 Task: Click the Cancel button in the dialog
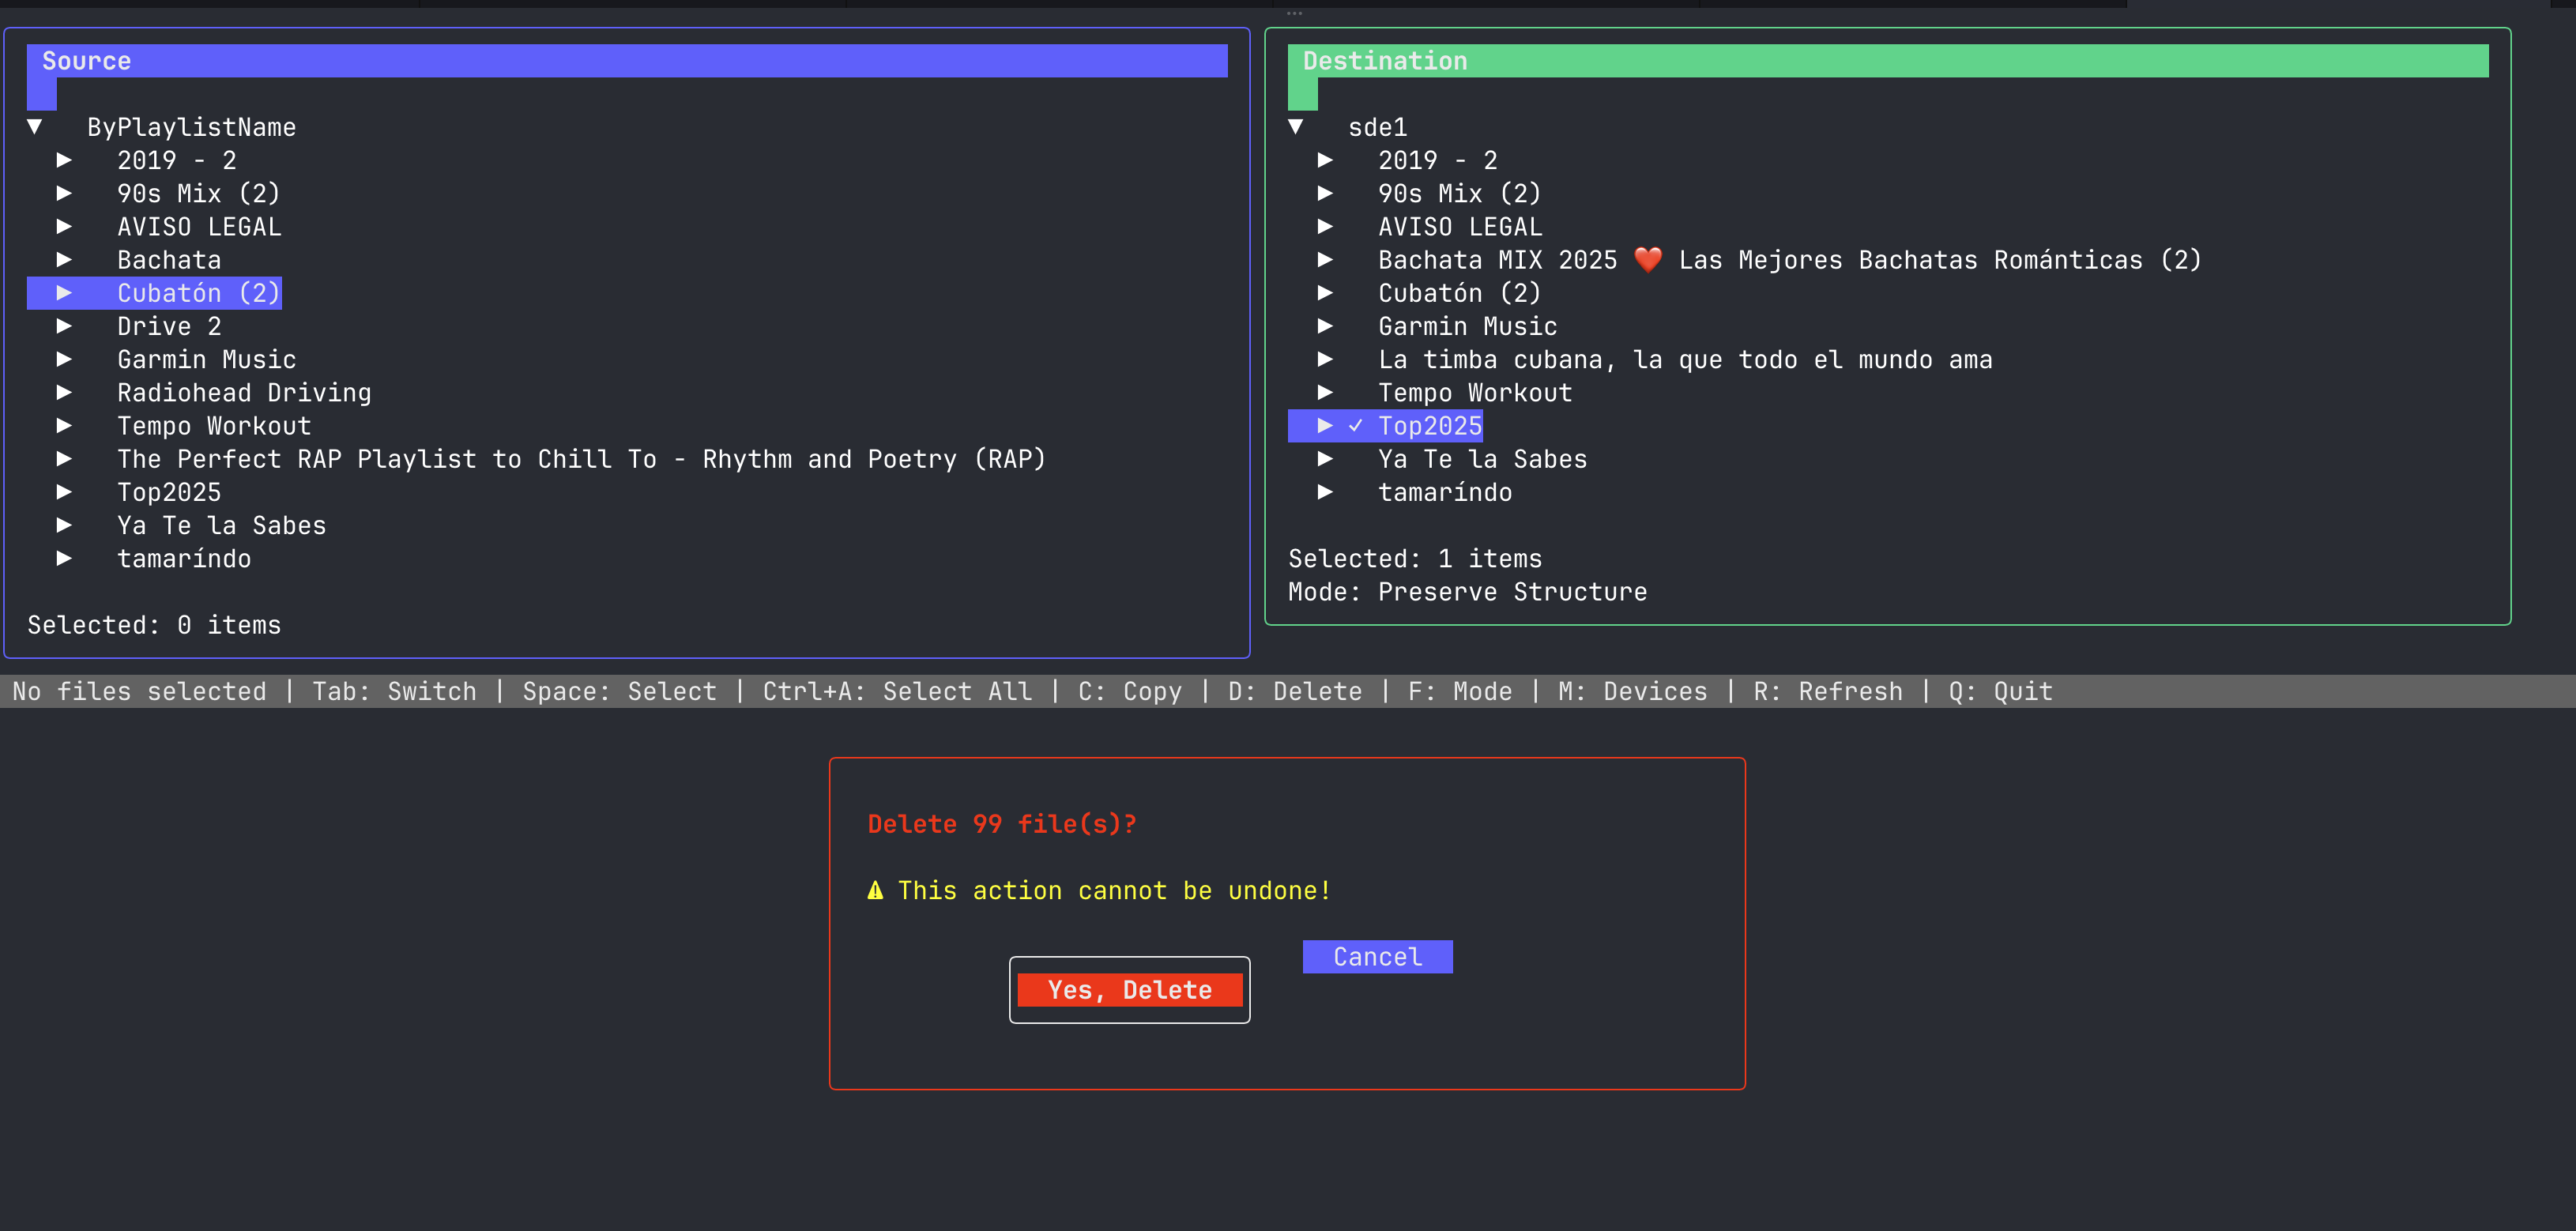tap(1376, 956)
